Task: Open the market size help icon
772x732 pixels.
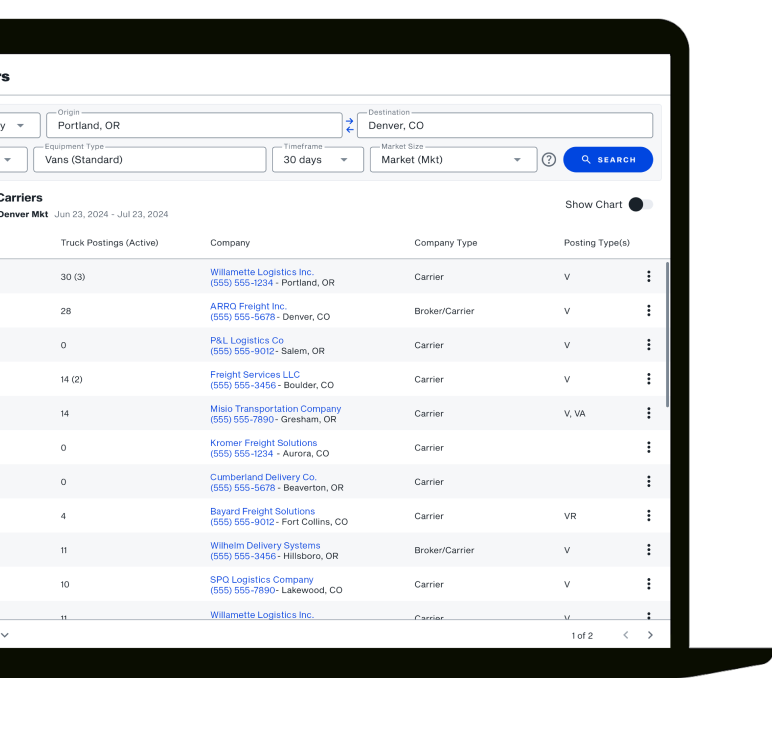Action: pos(548,159)
